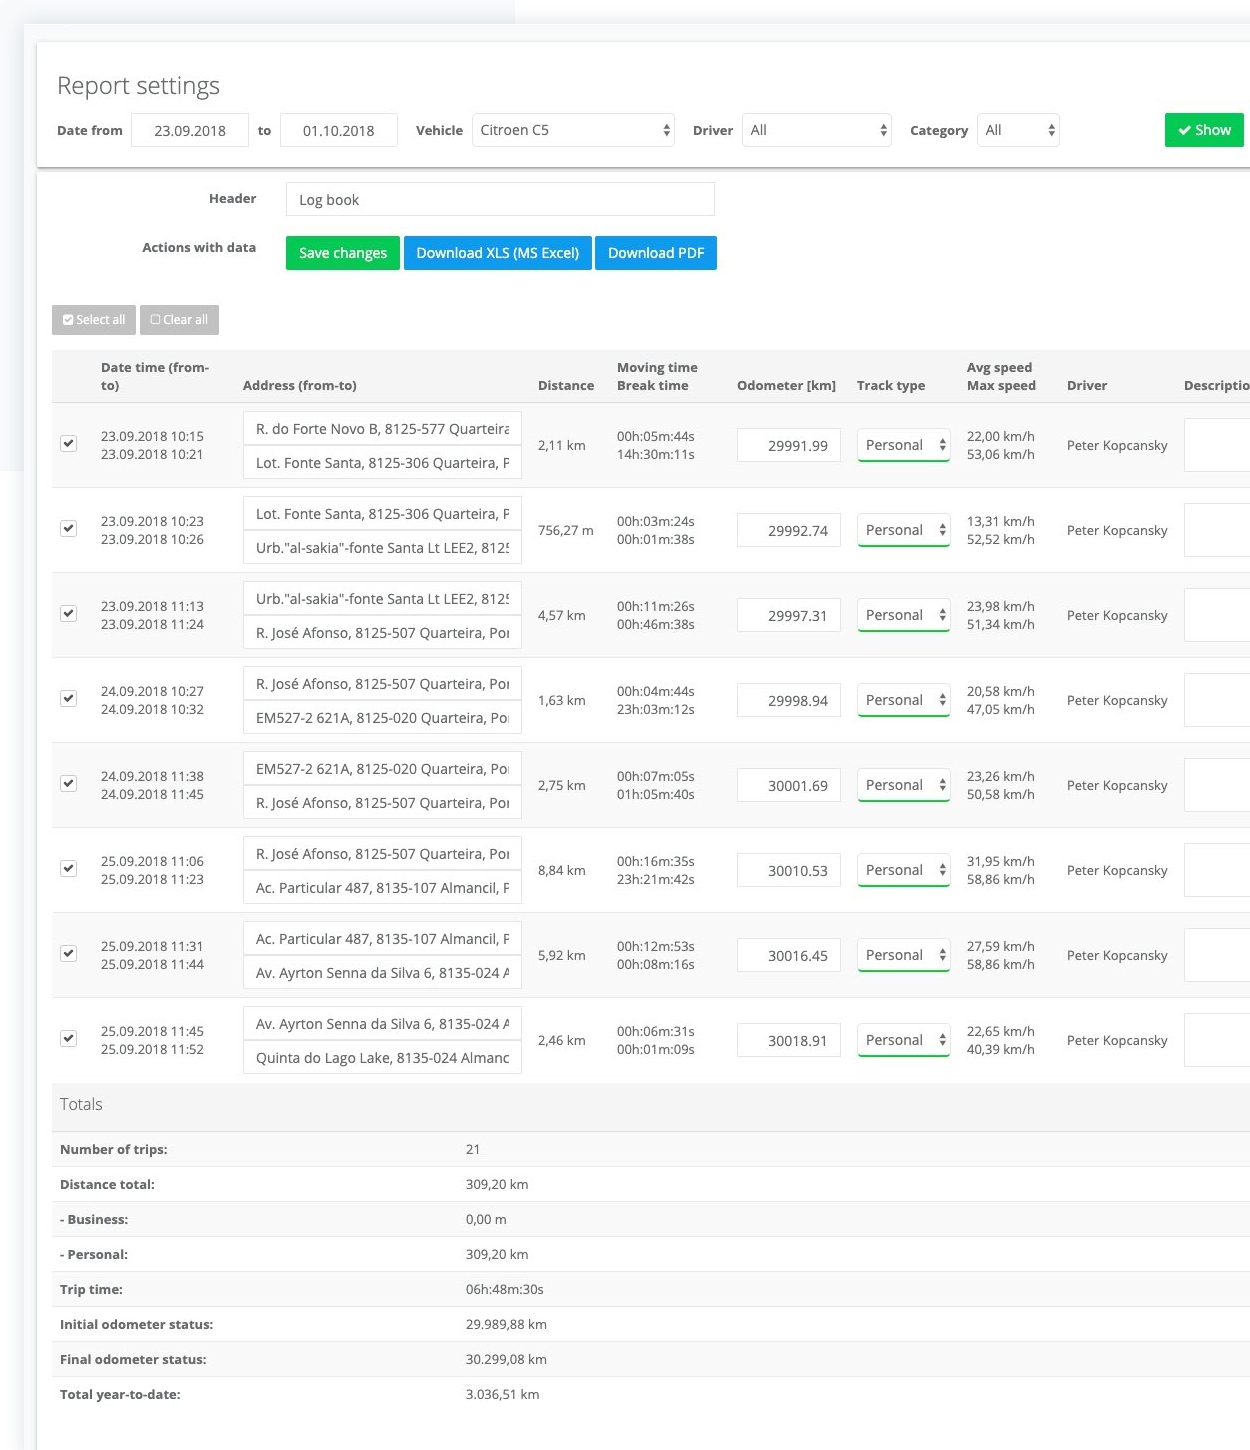Click the green Show button
Viewport: 1250px width, 1450px height.
click(x=1204, y=130)
